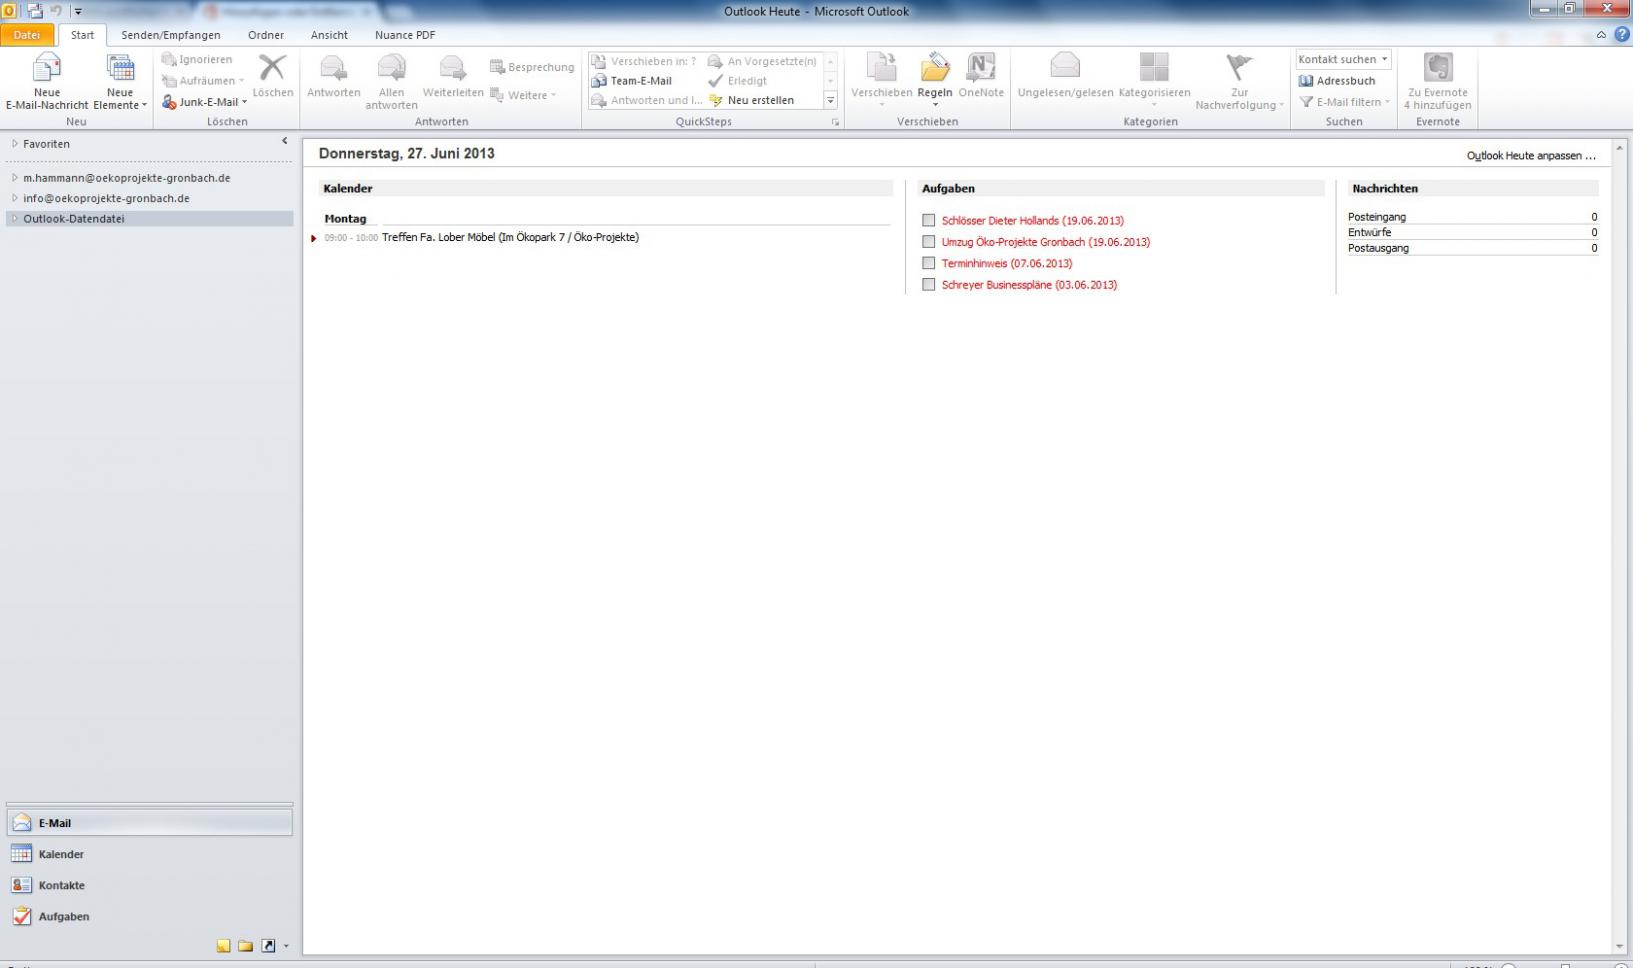Image resolution: width=1633 pixels, height=968 pixels.
Task: Collapse the navigation pane arrow
Action: (284, 141)
